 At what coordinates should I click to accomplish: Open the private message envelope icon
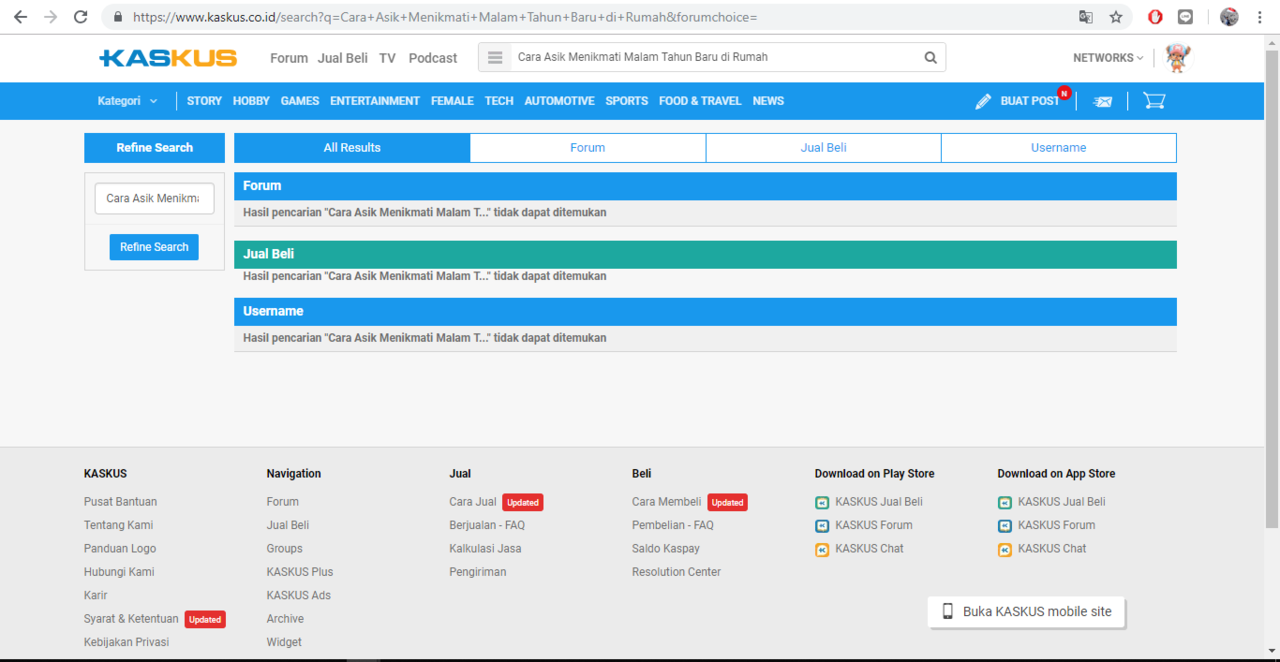pyautogui.click(x=1103, y=101)
